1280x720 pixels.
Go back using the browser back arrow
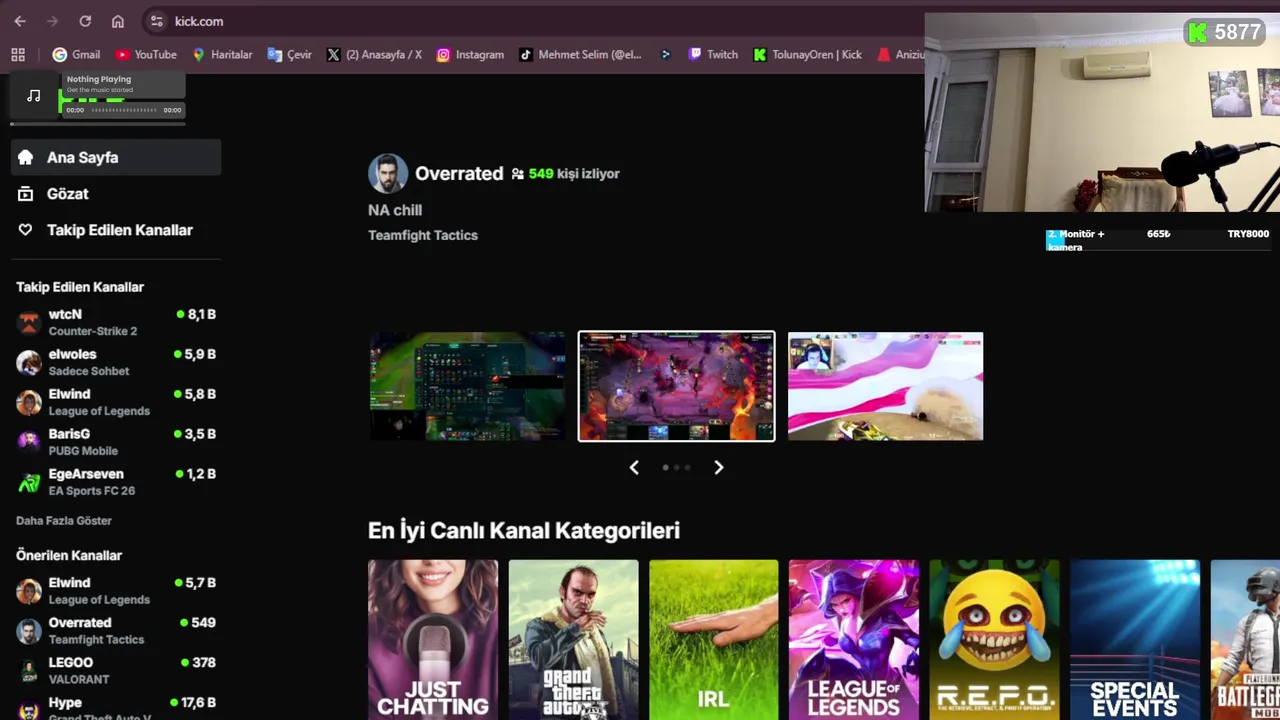coord(20,21)
